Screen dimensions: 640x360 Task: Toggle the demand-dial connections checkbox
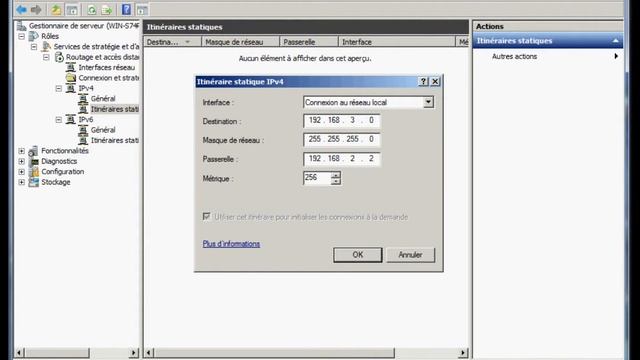pyautogui.click(x=206, y=216)
